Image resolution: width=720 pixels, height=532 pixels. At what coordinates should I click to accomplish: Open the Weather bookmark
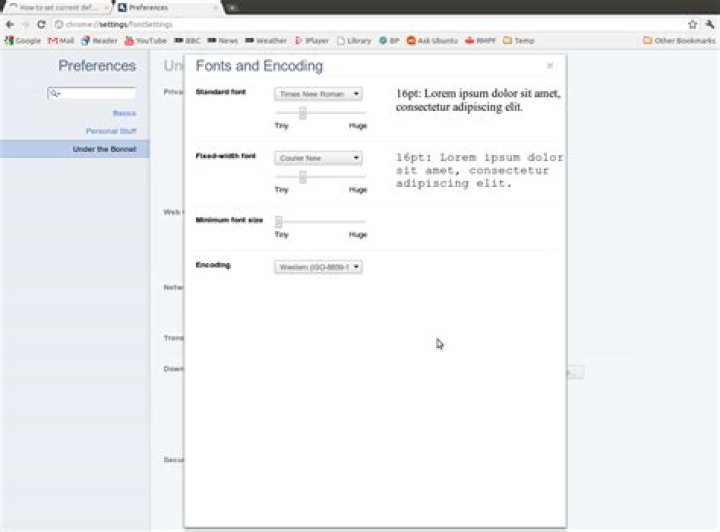[x=266, y=41]
